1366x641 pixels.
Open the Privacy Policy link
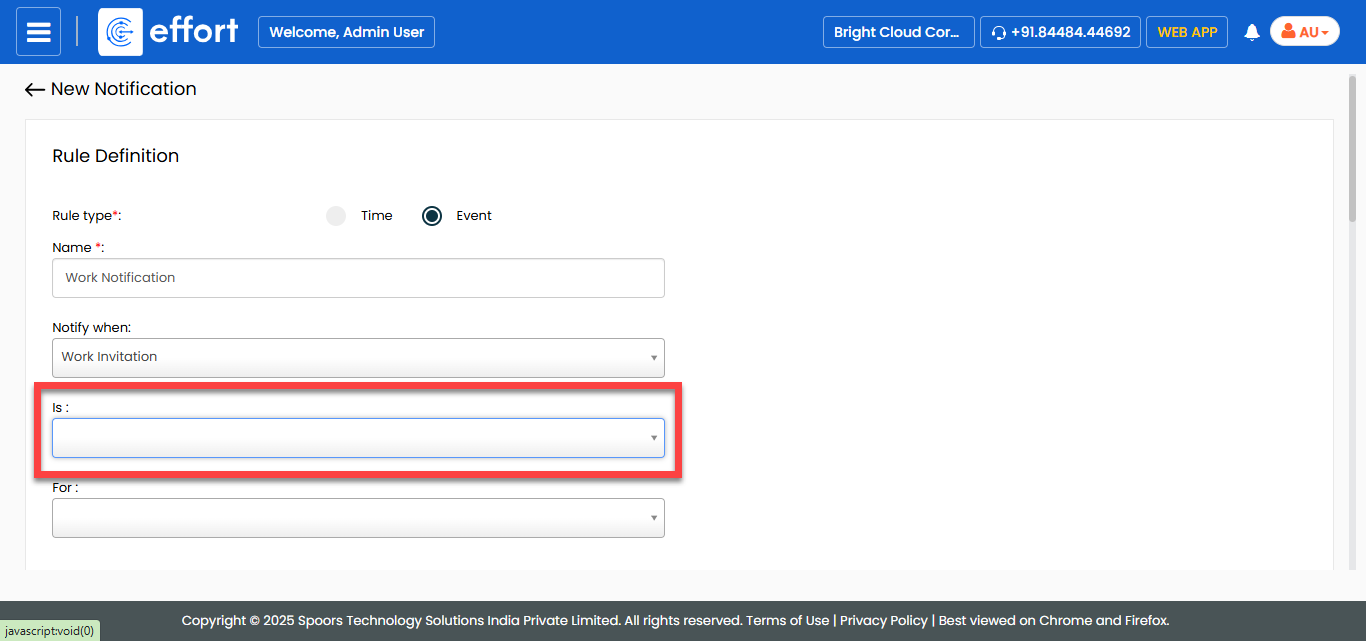[x=883, y=620]
